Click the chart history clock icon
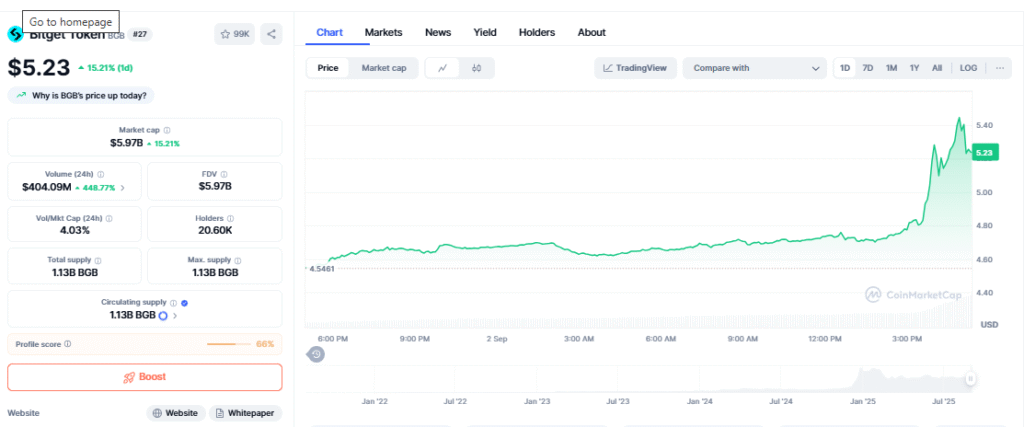This screenshot has width=1024, height=427. (316, 354)
